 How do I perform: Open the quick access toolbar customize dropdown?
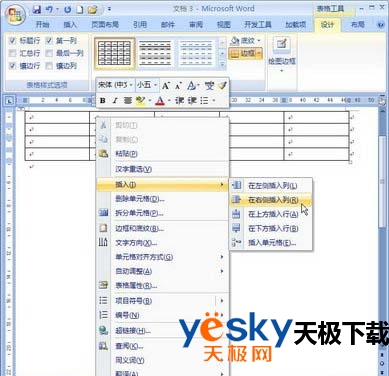109,10
